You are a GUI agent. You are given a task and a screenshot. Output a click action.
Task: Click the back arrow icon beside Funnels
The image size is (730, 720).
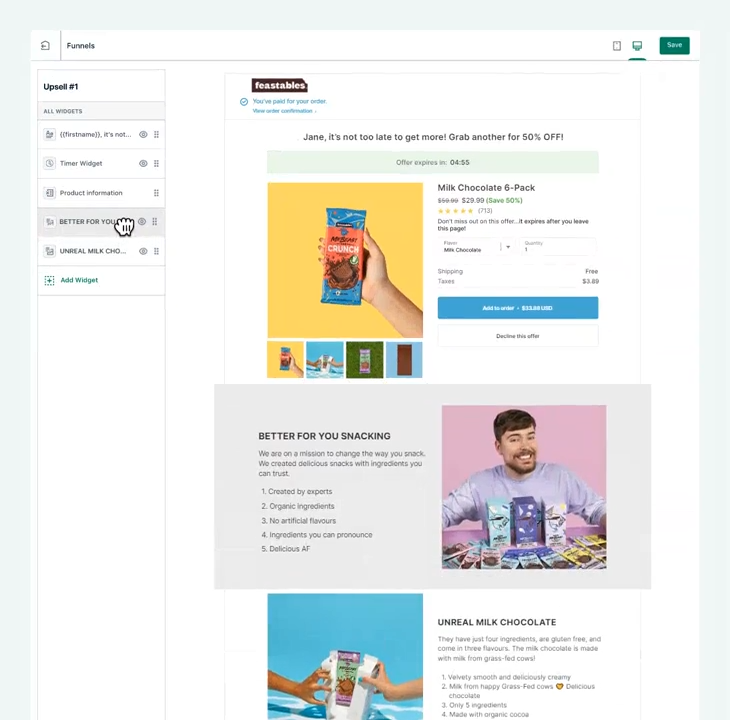click(x=45, y=46)
